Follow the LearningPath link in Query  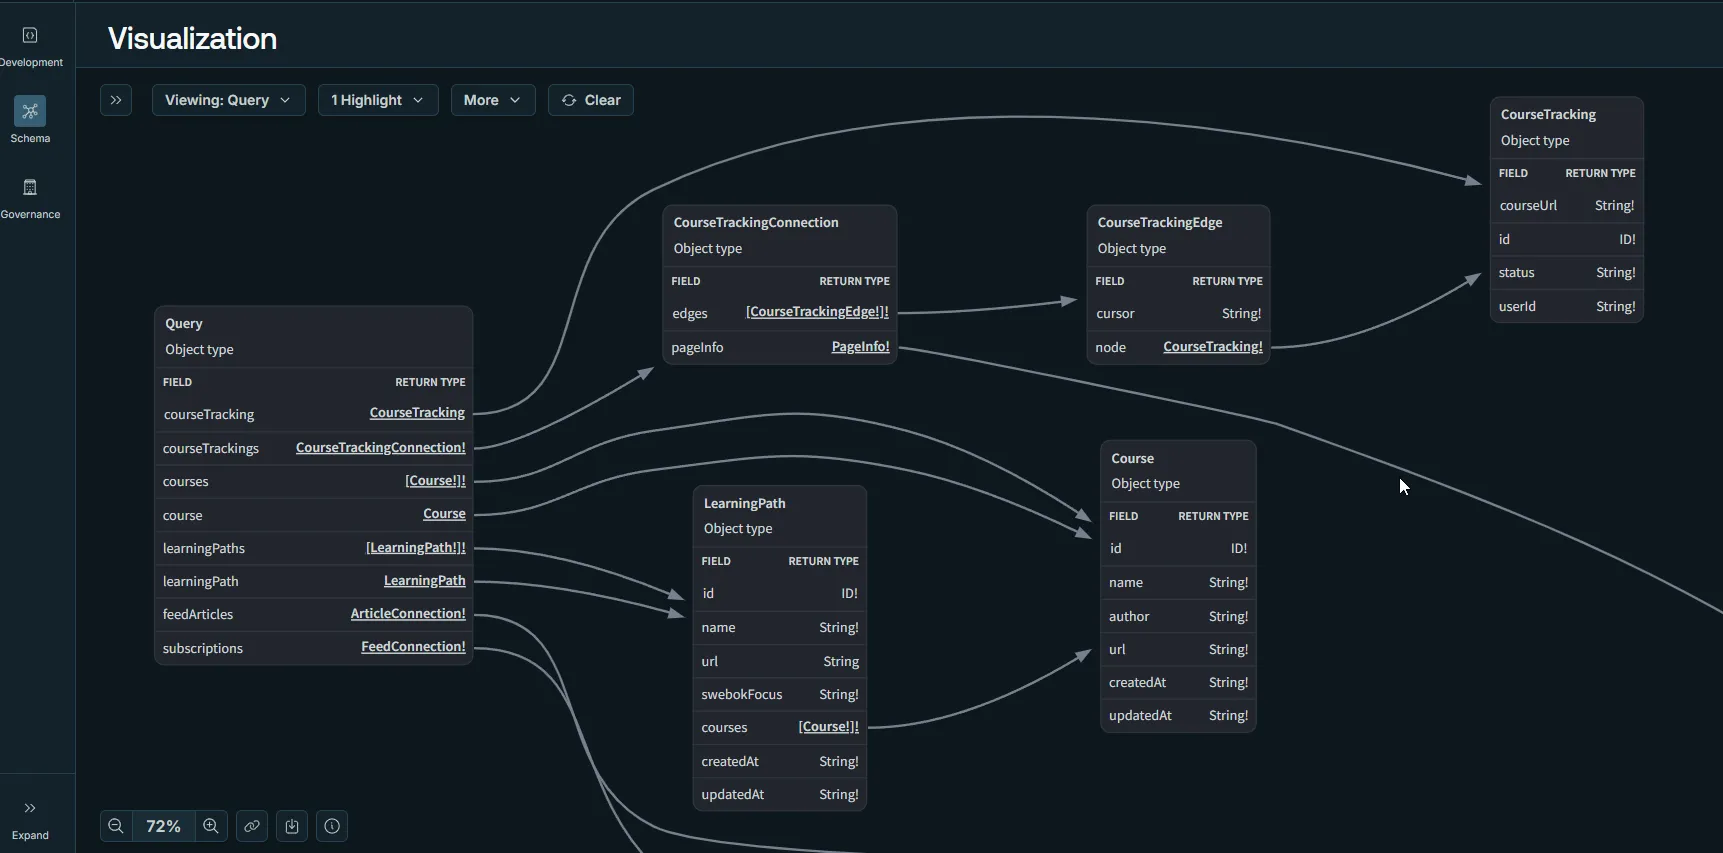(425, 581)
